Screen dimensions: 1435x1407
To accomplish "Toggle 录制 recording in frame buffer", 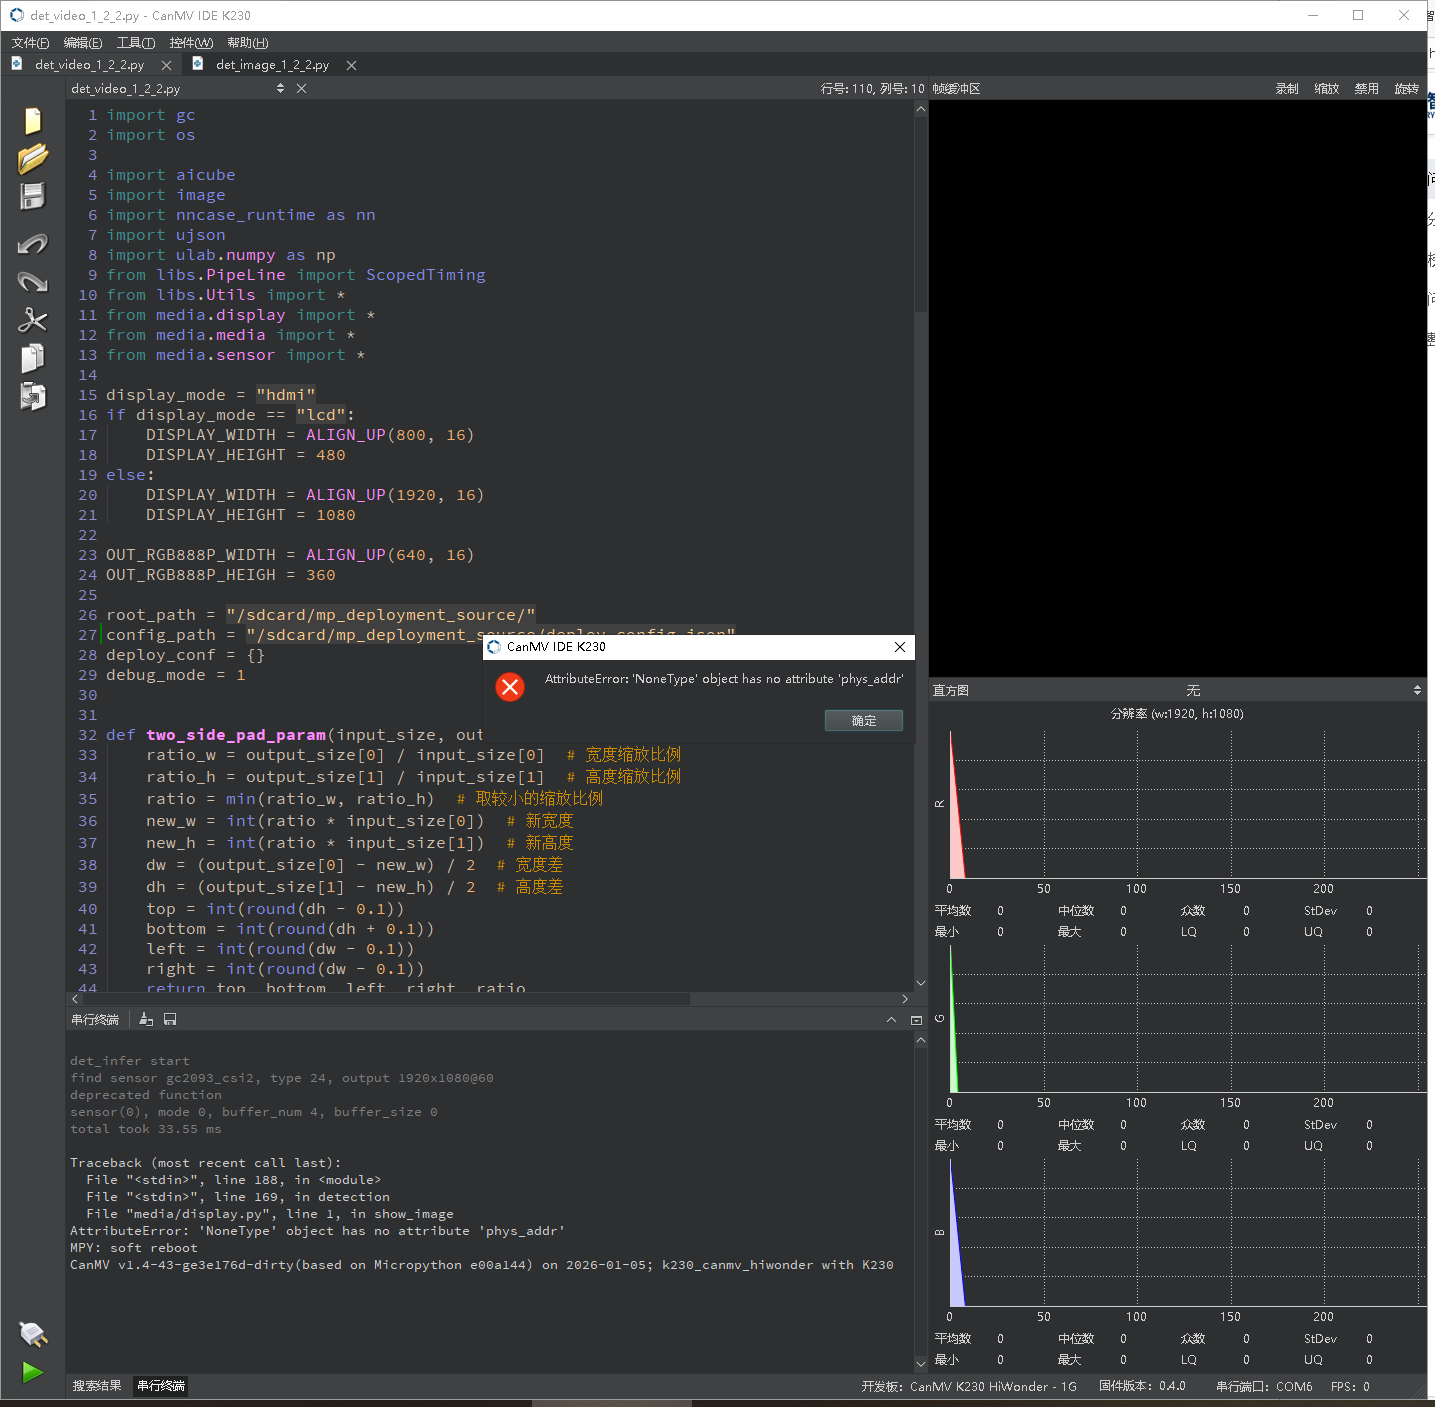I will coord(1286,89).
